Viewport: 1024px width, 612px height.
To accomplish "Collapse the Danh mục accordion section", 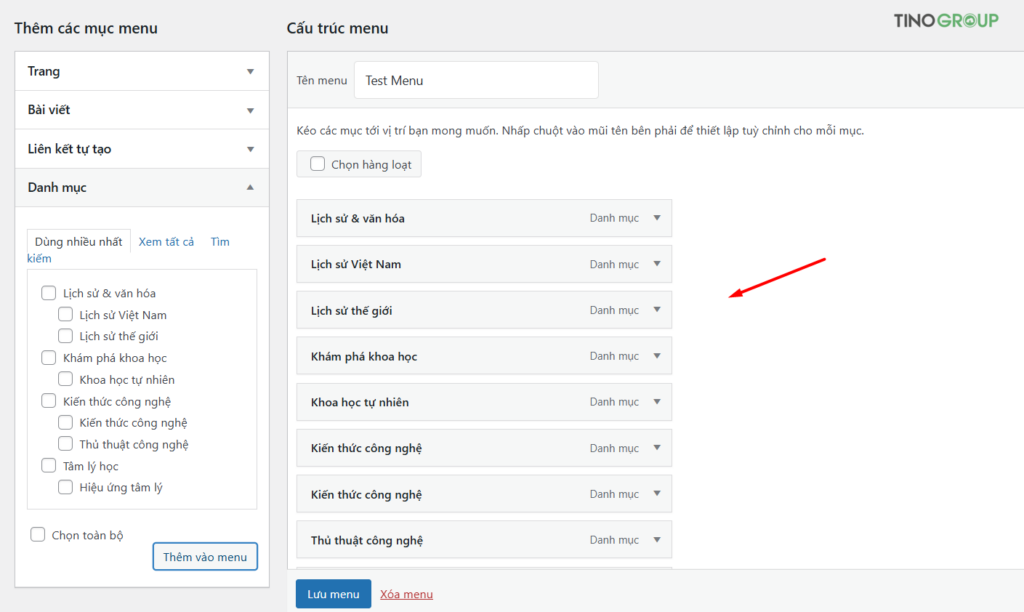I will [142, 187].
